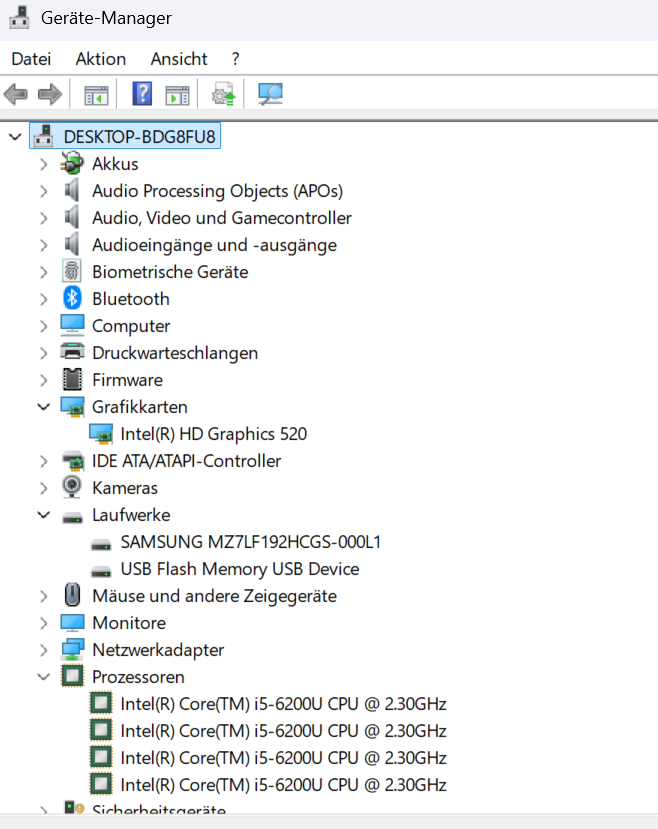Click the Netzwerkadapter icon
Image resolution: width=658 pixels, height=829 pixels.
point(72,649)
